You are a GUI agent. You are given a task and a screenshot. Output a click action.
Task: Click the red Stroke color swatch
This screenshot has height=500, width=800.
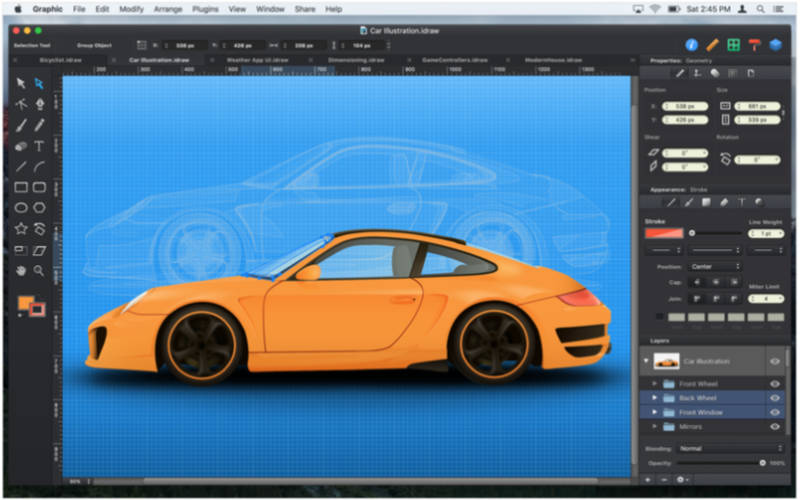[664, 233]
